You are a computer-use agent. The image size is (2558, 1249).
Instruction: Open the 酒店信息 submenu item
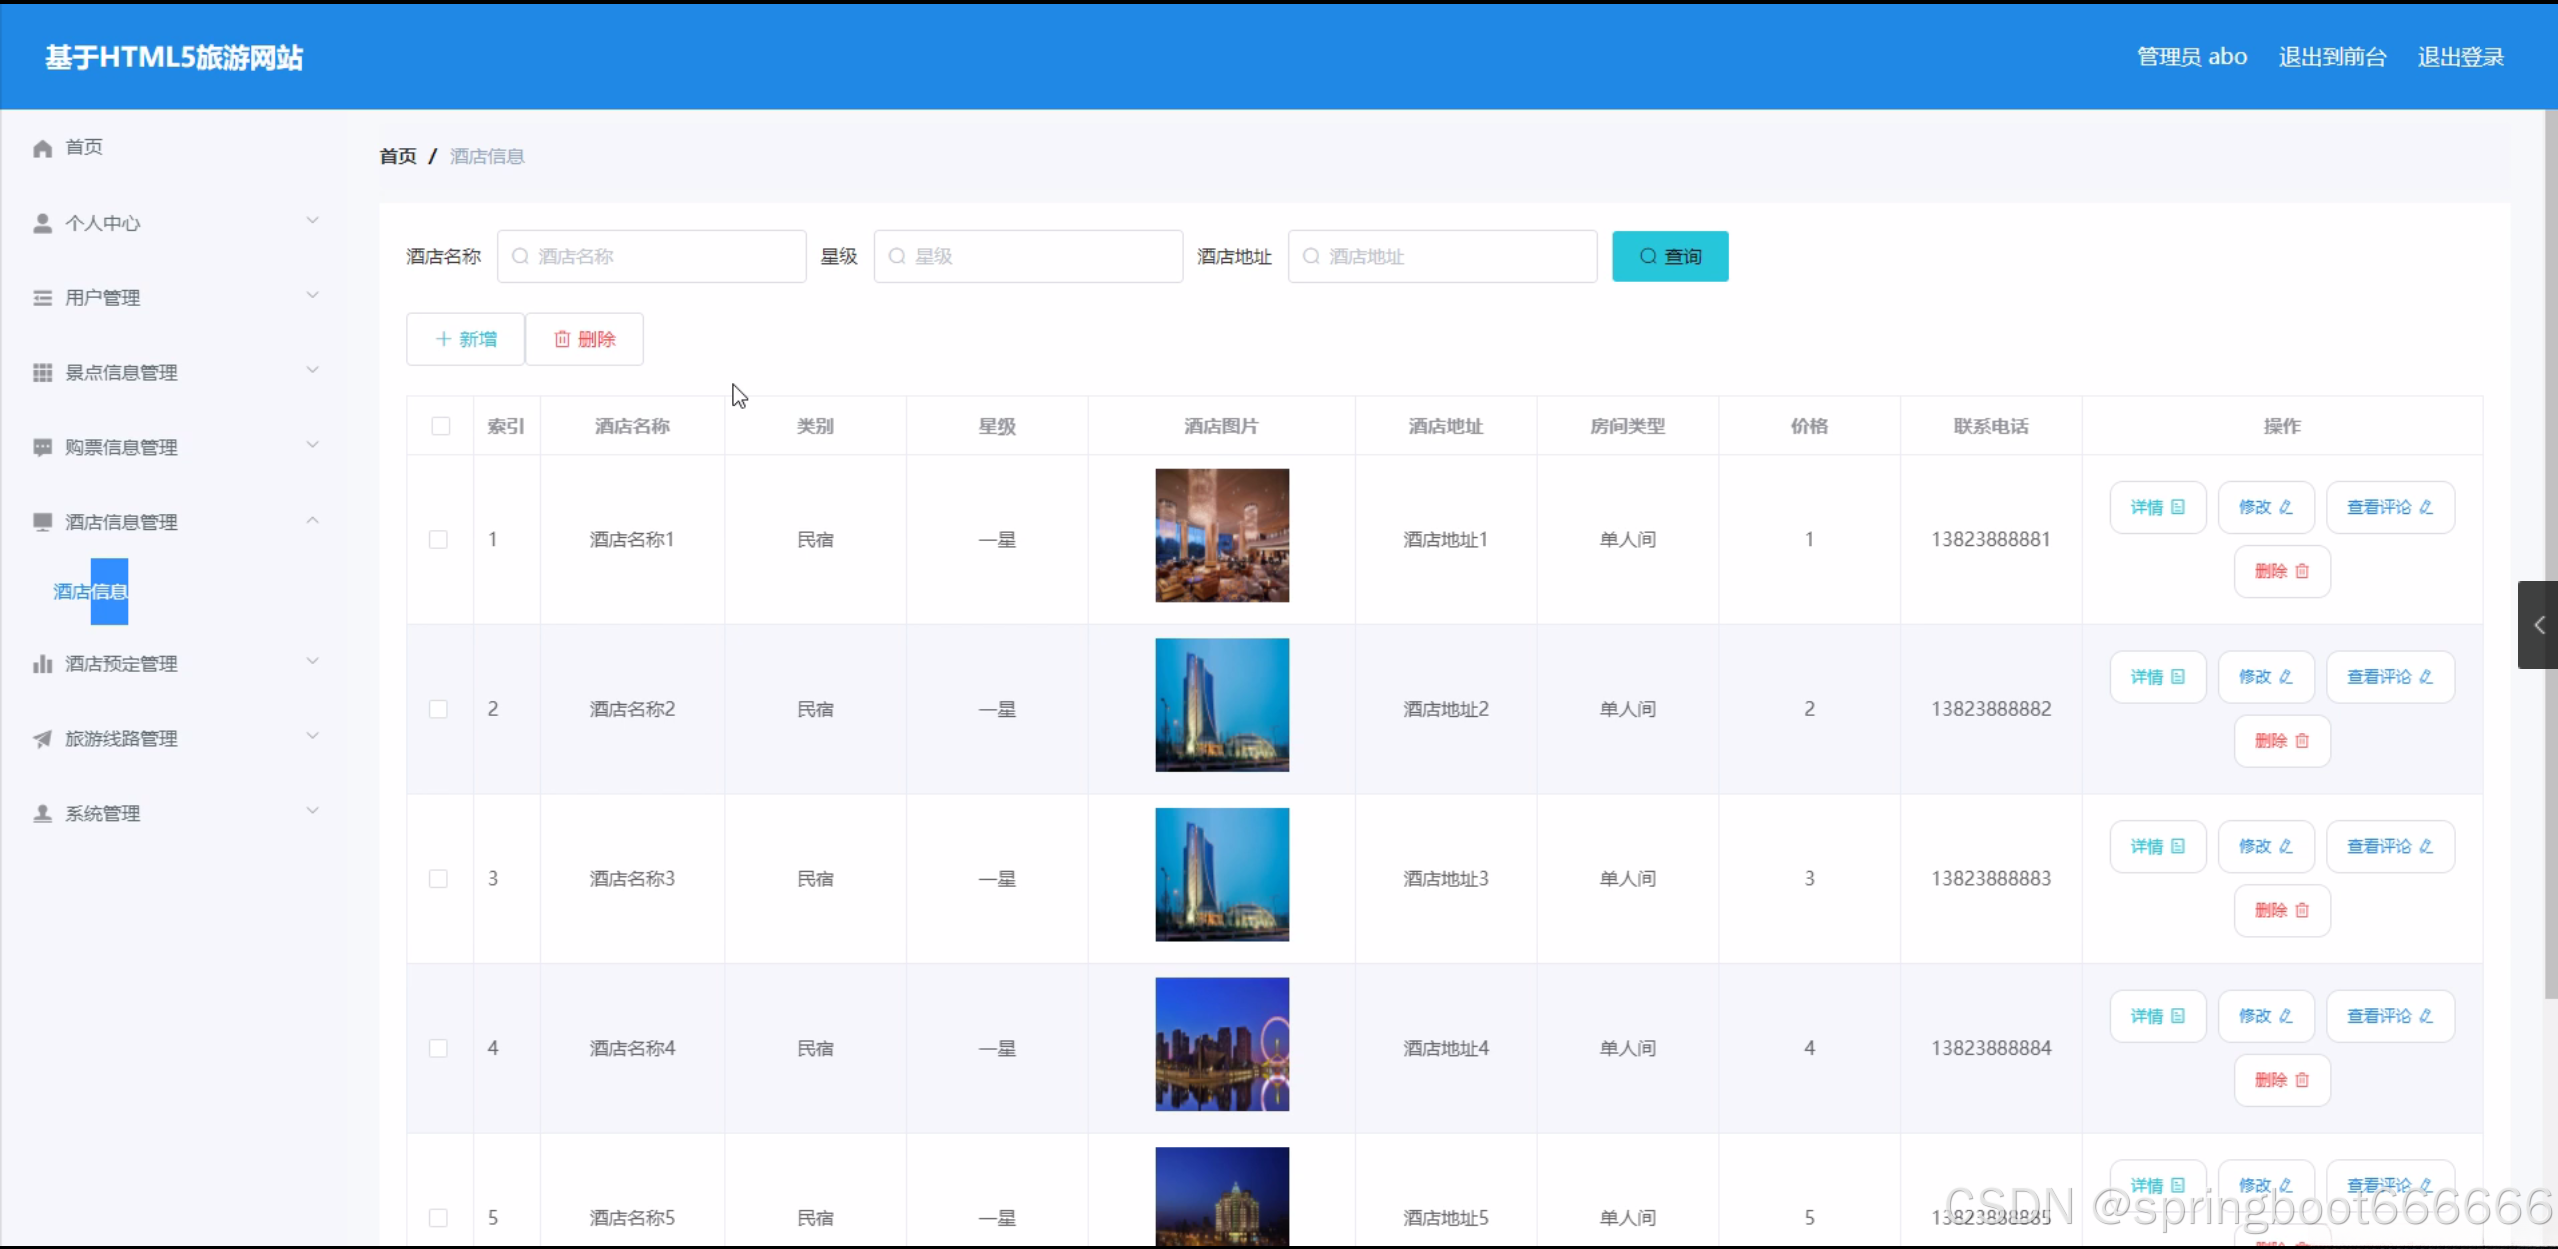90,592
